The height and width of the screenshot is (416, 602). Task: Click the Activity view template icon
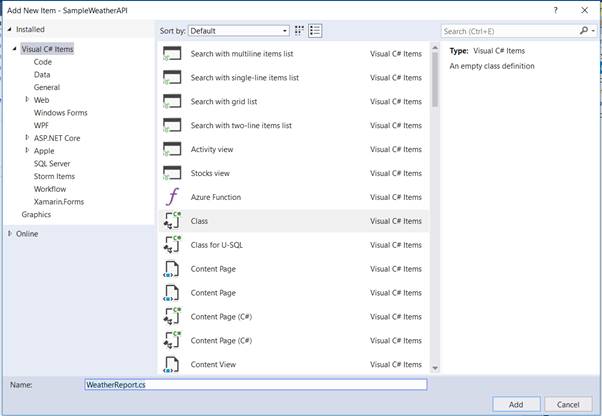coord(171,149)
